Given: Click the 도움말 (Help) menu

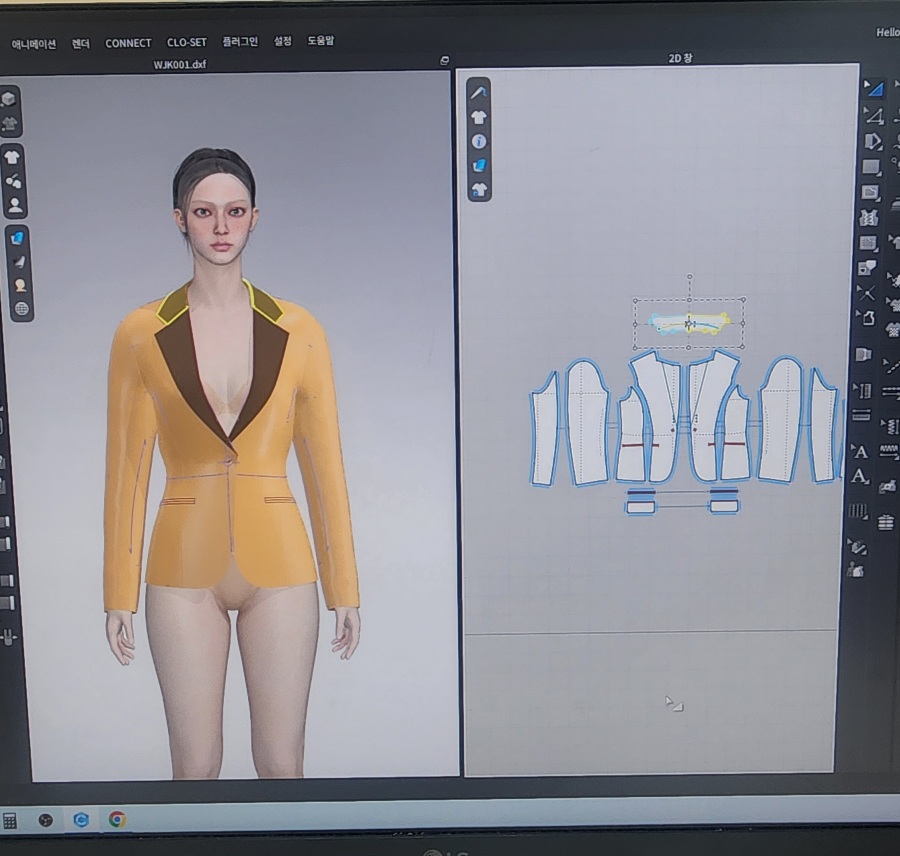Looking at the screenshot, I should pos(321,42).
